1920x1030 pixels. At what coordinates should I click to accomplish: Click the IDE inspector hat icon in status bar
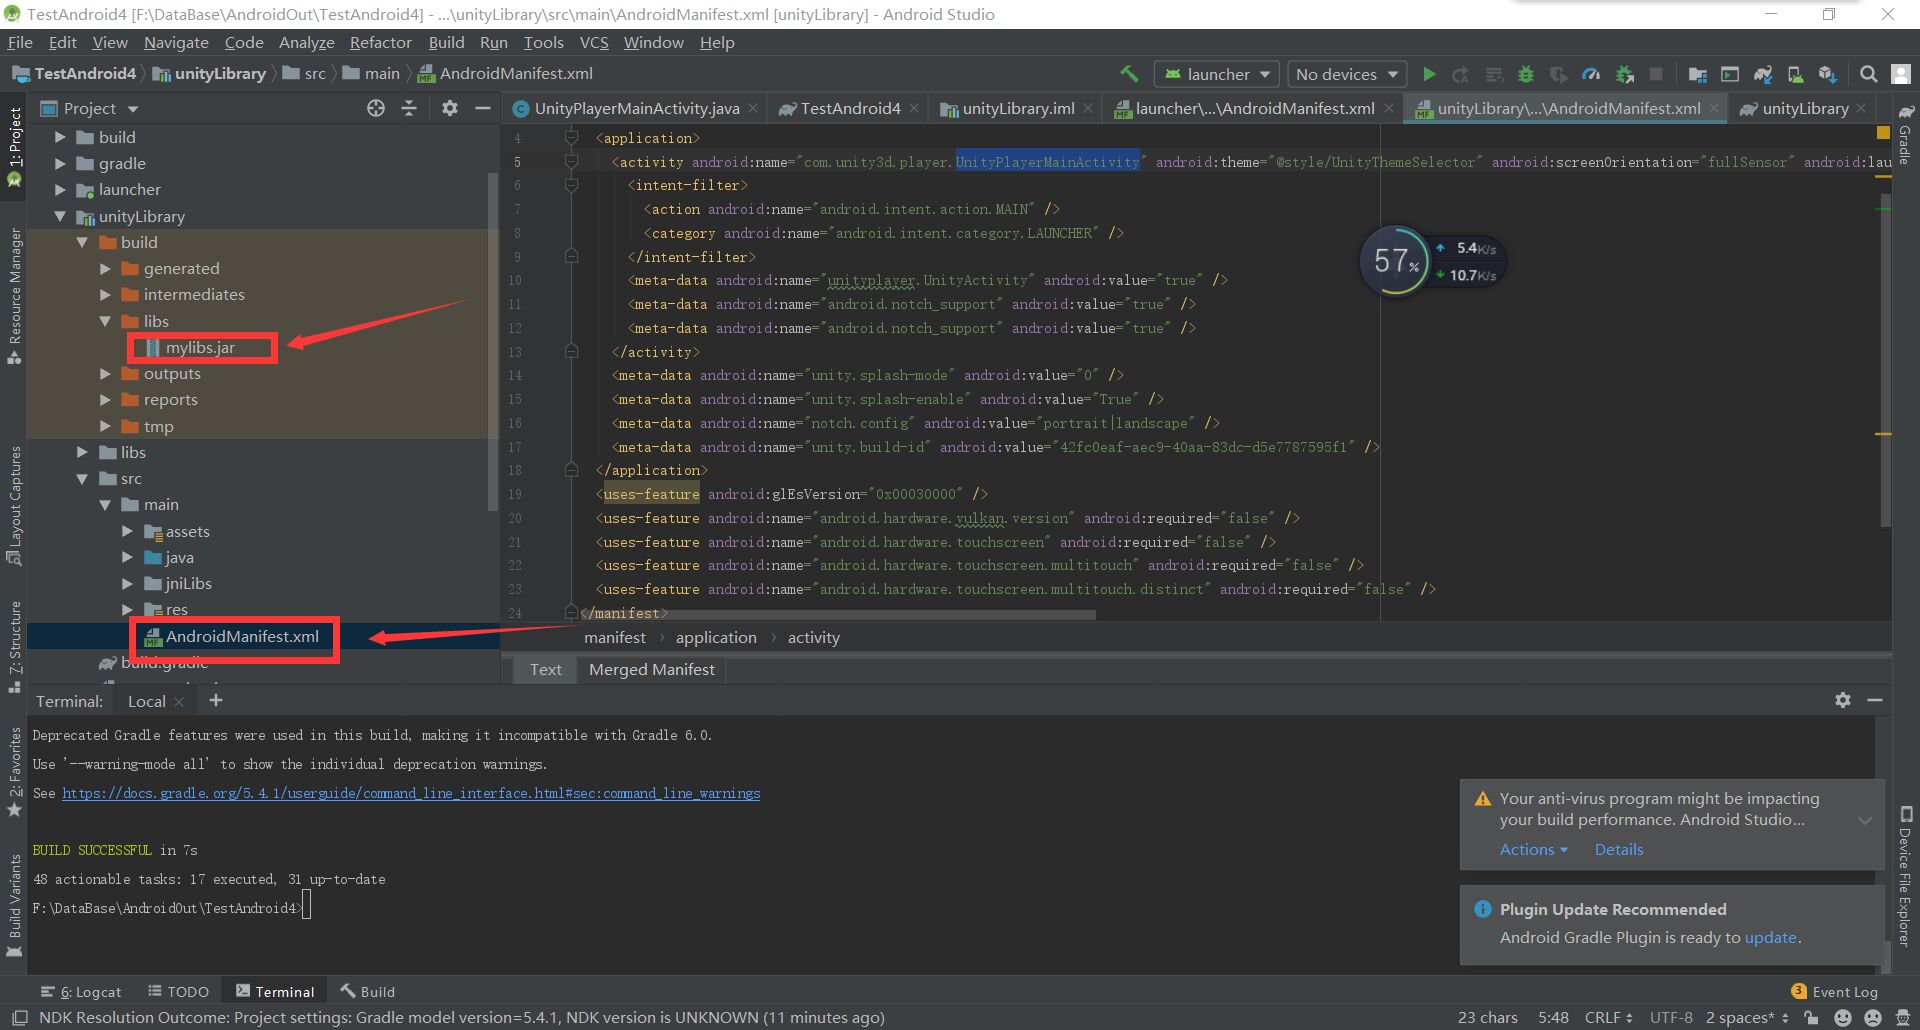pyautogui.click(x=1903, y=1017)
